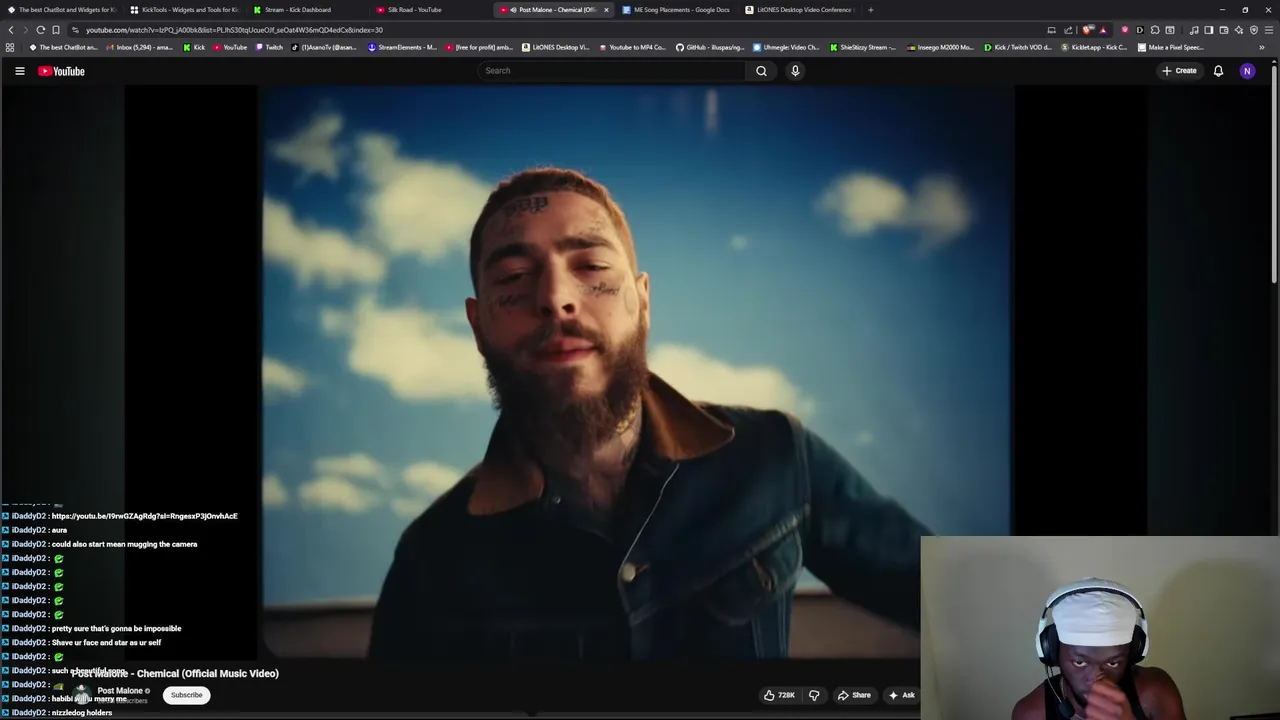The width and height of the screenshot is (1280, 720).
Task: Go to YouTube home via logo
Action: (61, 71)
